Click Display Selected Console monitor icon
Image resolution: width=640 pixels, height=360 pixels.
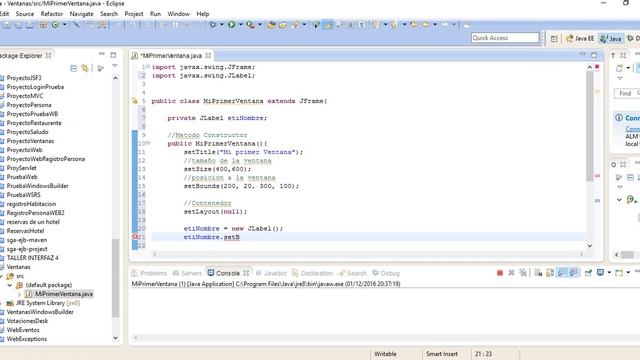click(x=600, y=273)
